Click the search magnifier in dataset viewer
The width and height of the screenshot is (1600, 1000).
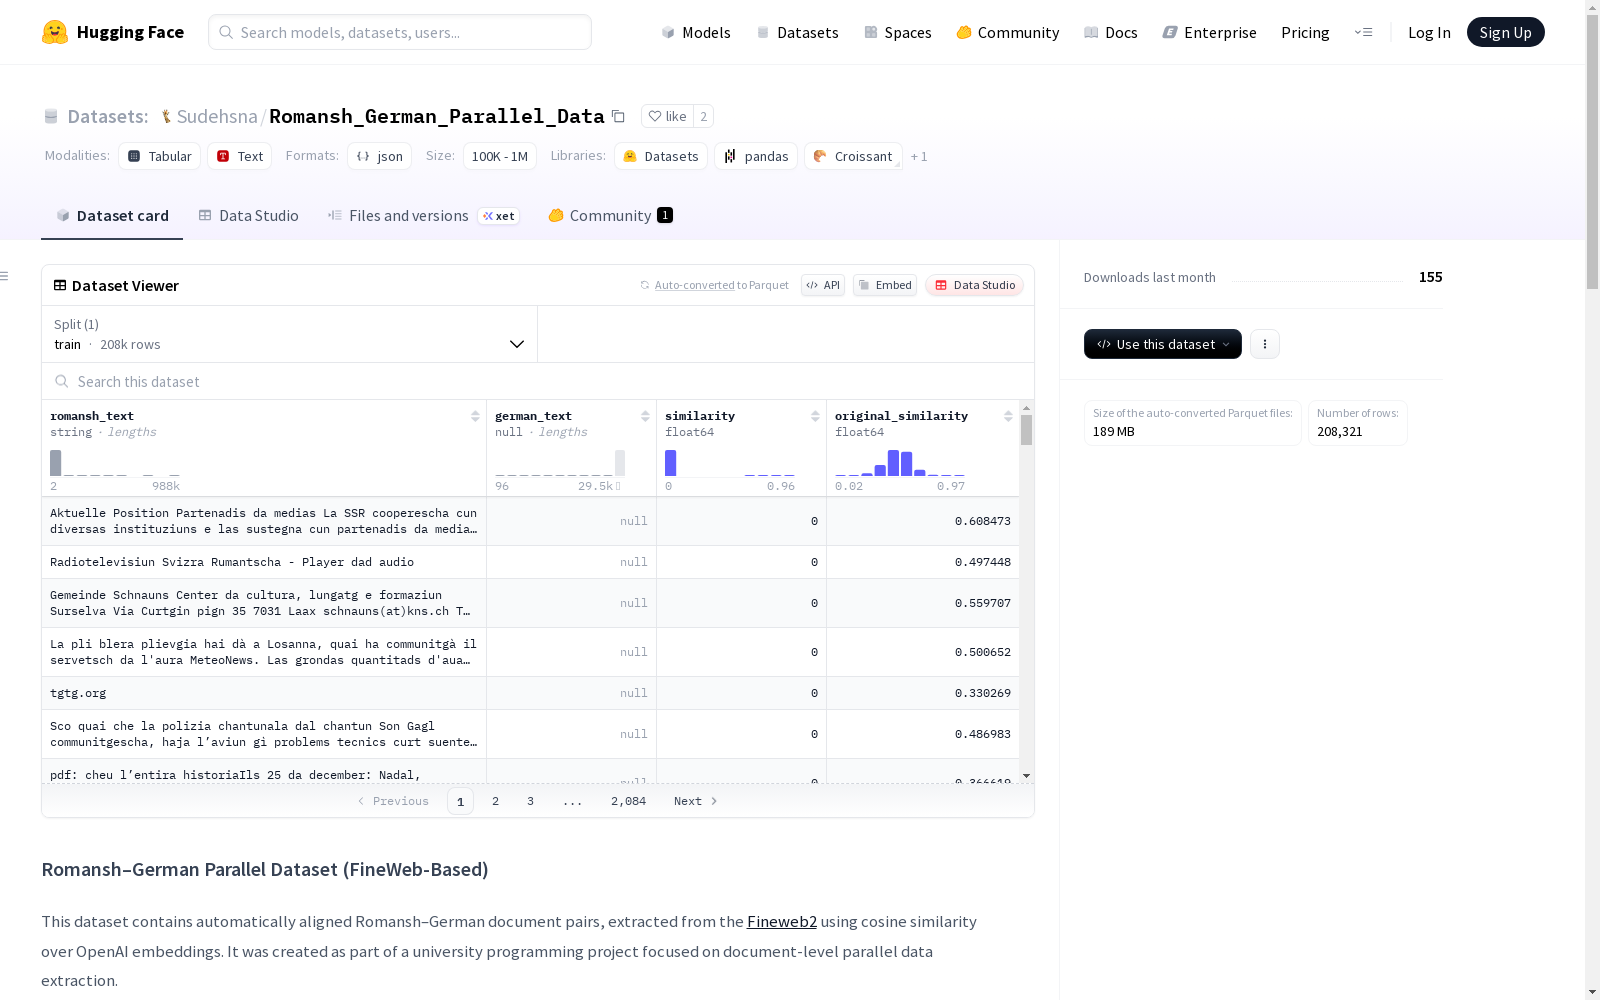coord(62,381)
